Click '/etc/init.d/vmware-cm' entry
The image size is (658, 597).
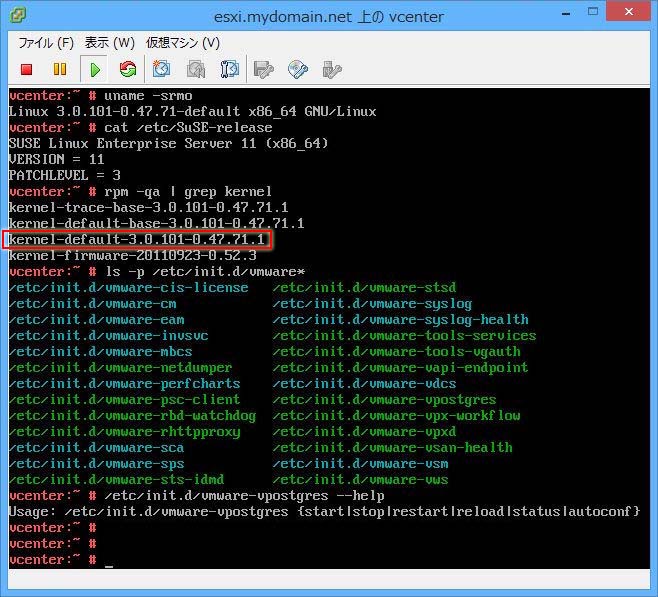[93, 304]
